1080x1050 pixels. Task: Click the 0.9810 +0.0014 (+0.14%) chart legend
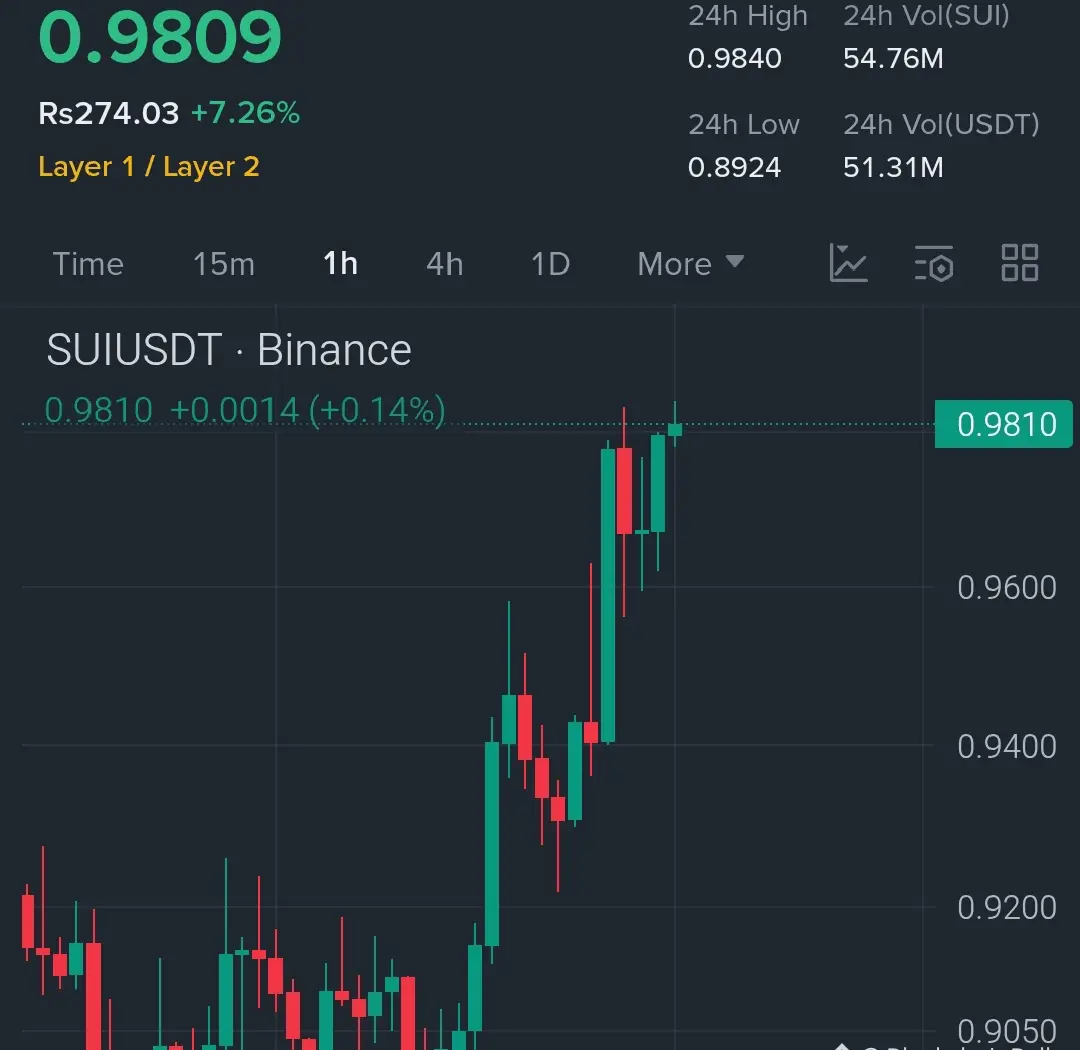click(x=245, y=411)
